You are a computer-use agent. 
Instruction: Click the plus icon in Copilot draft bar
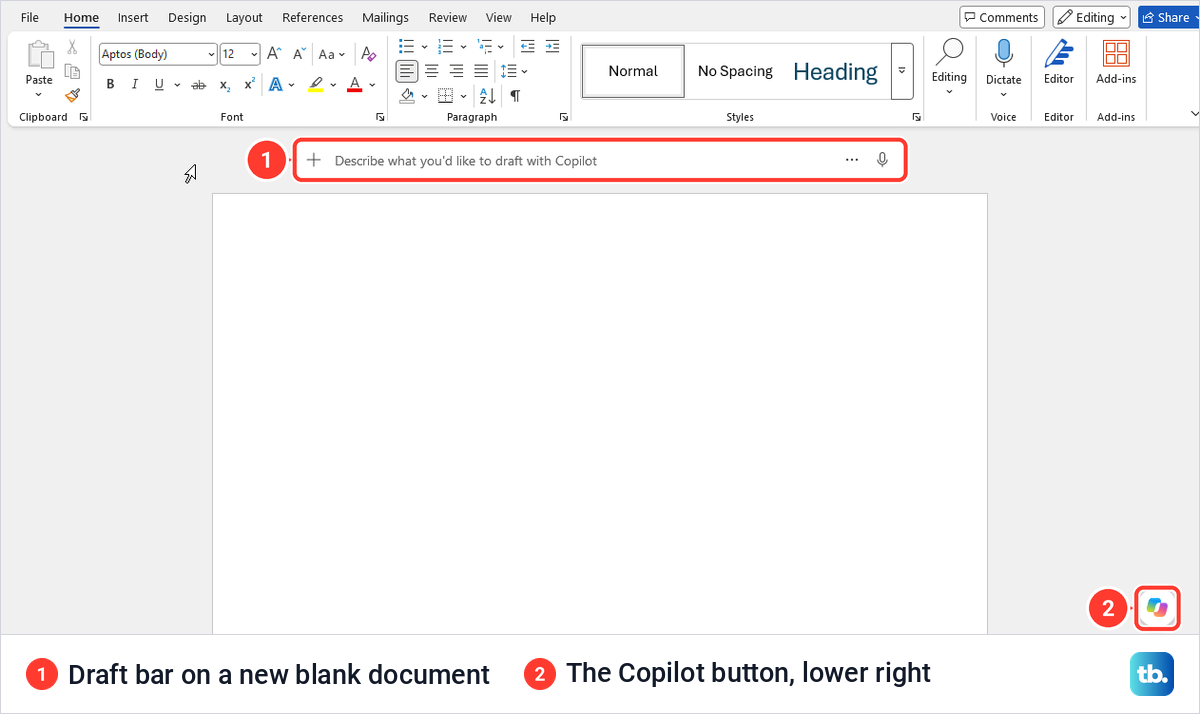tap(314, 160)
